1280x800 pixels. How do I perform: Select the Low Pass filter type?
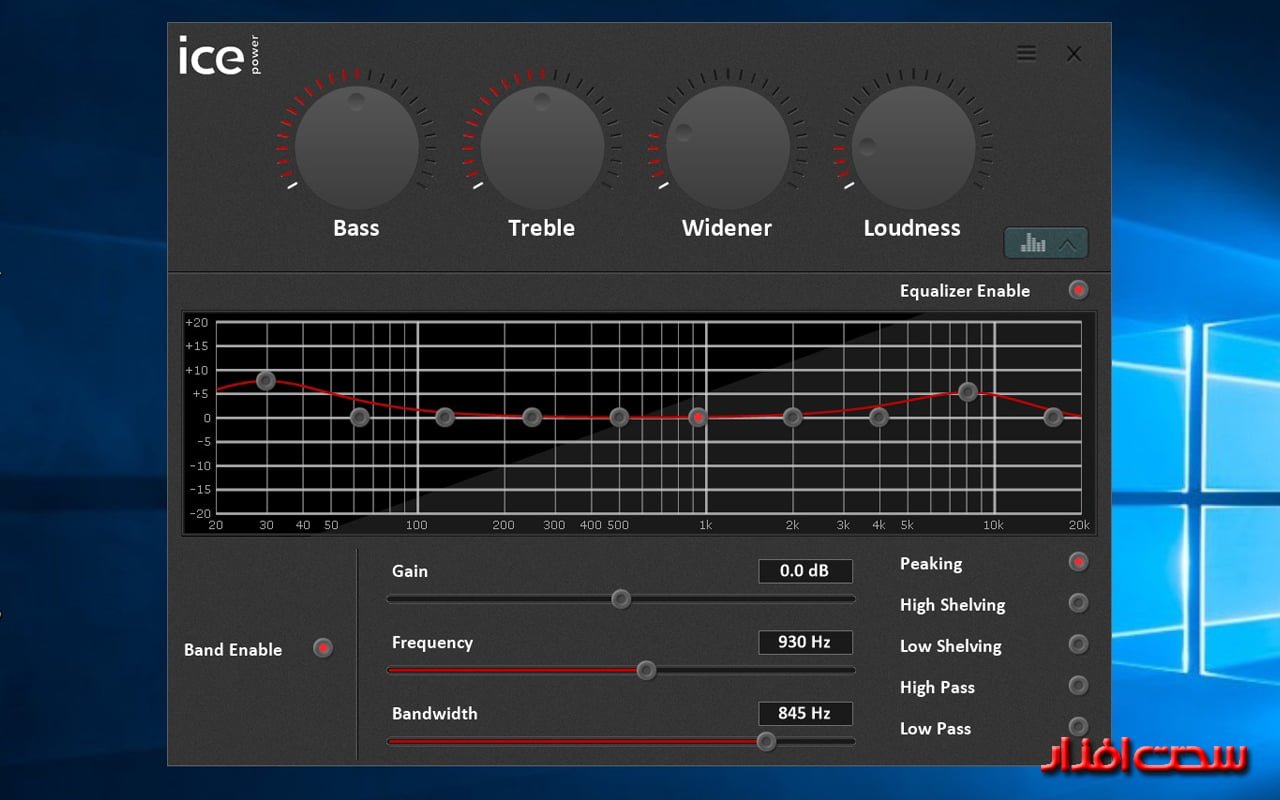click(1078, 726)
